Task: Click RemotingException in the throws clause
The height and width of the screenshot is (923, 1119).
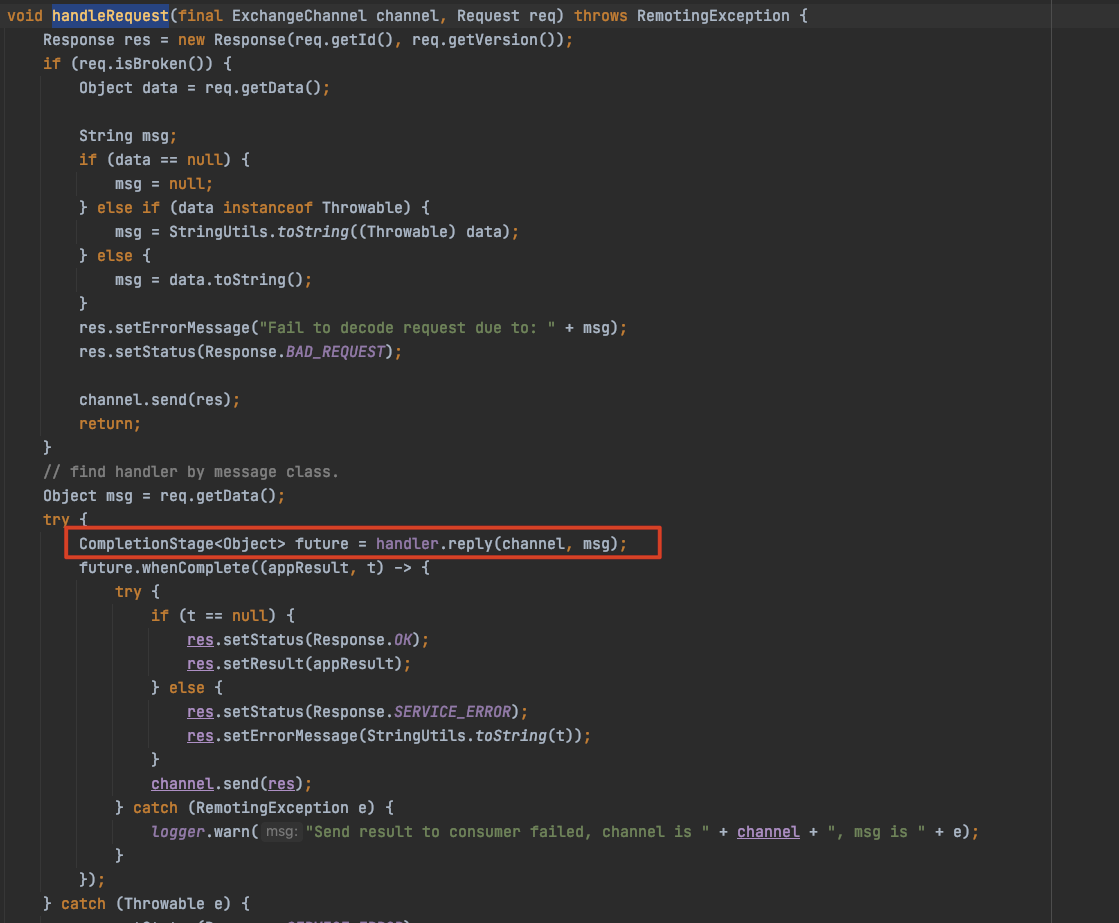Action: pos(713,16)
